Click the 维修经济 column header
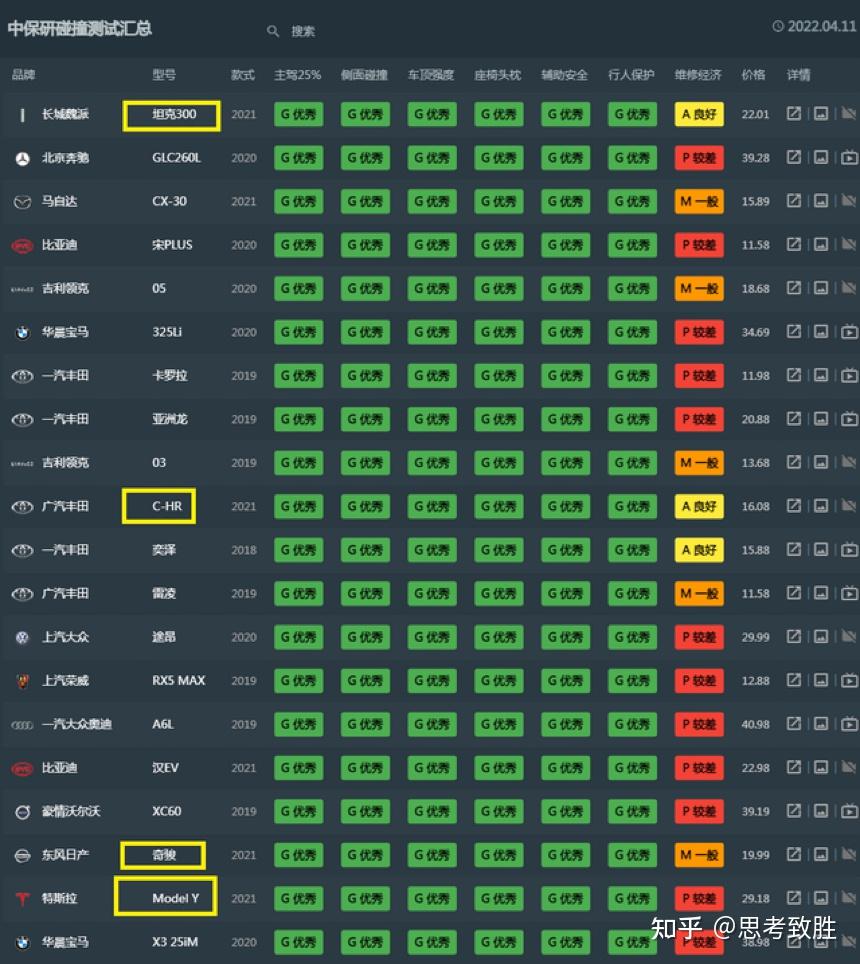Image resolution: width=860 pixels, height=964 pixels. click(698, 75)
